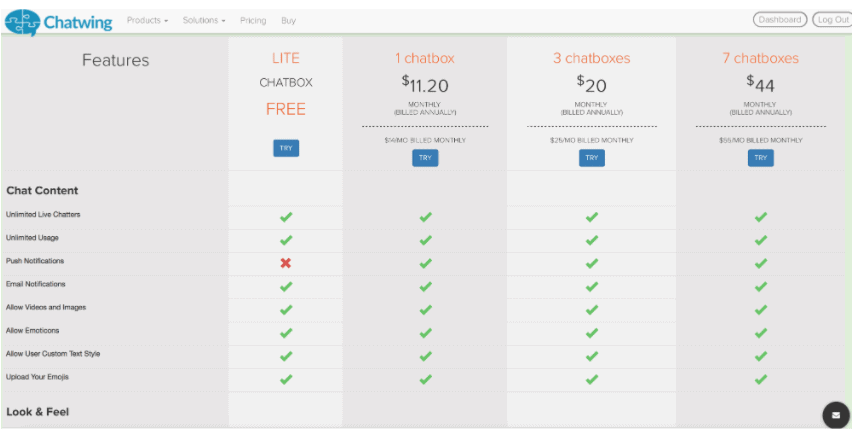Click LITE checkmark for Allow Videos and Images

coord(286,310)
